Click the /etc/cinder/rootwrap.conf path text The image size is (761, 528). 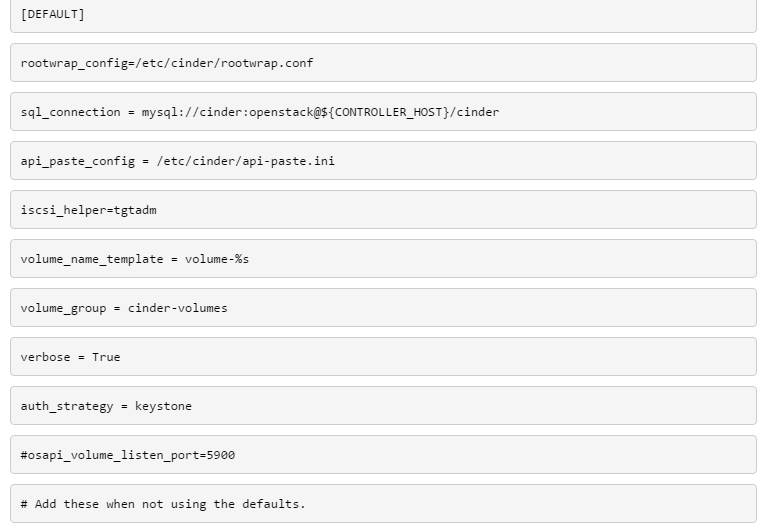tap(224, 63)
